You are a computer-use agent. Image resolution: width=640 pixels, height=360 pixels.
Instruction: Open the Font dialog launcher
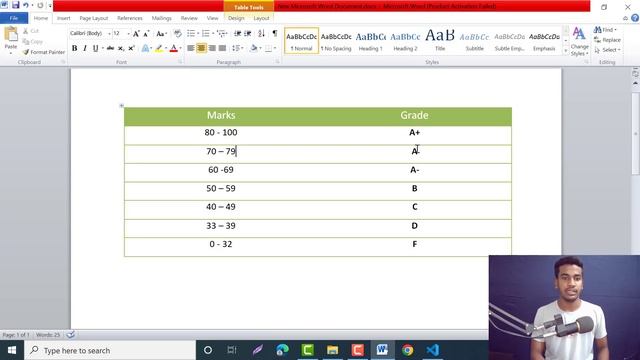click(x=180, y=62)
